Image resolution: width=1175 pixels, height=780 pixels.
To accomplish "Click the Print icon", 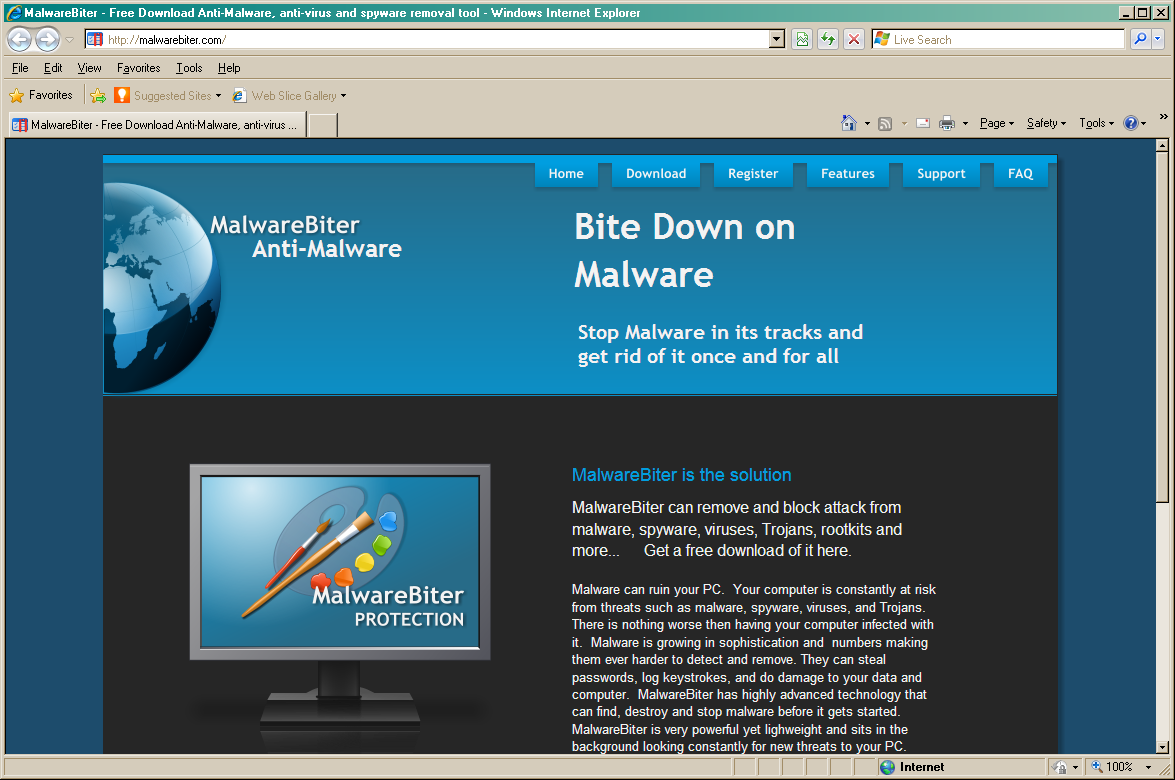I will pyautogui.click(x=947, y=124).
